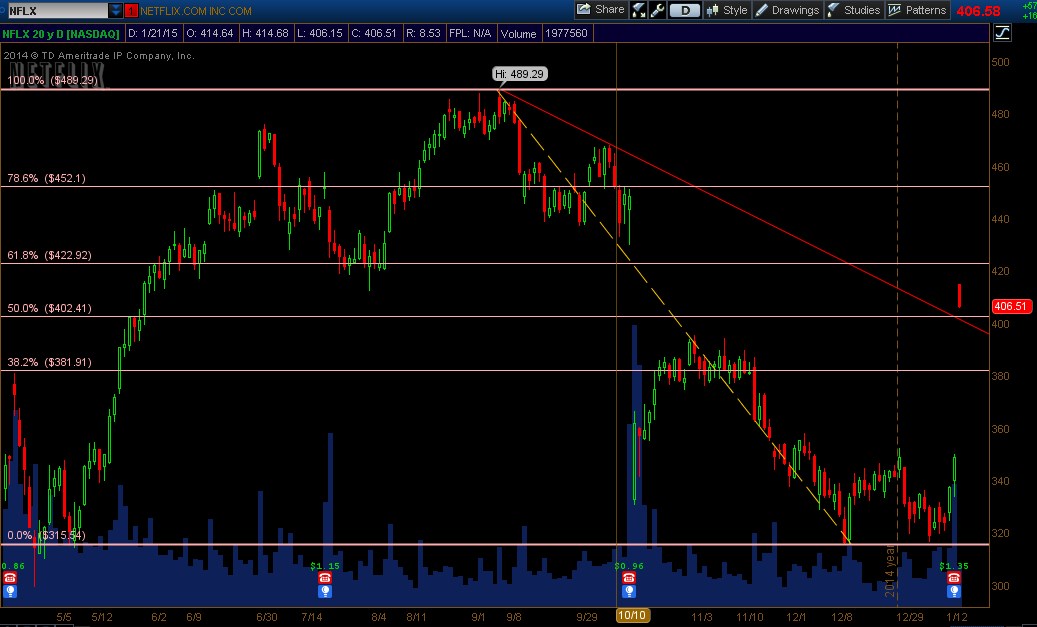Click the high value H: 414.68

[265, 33]
